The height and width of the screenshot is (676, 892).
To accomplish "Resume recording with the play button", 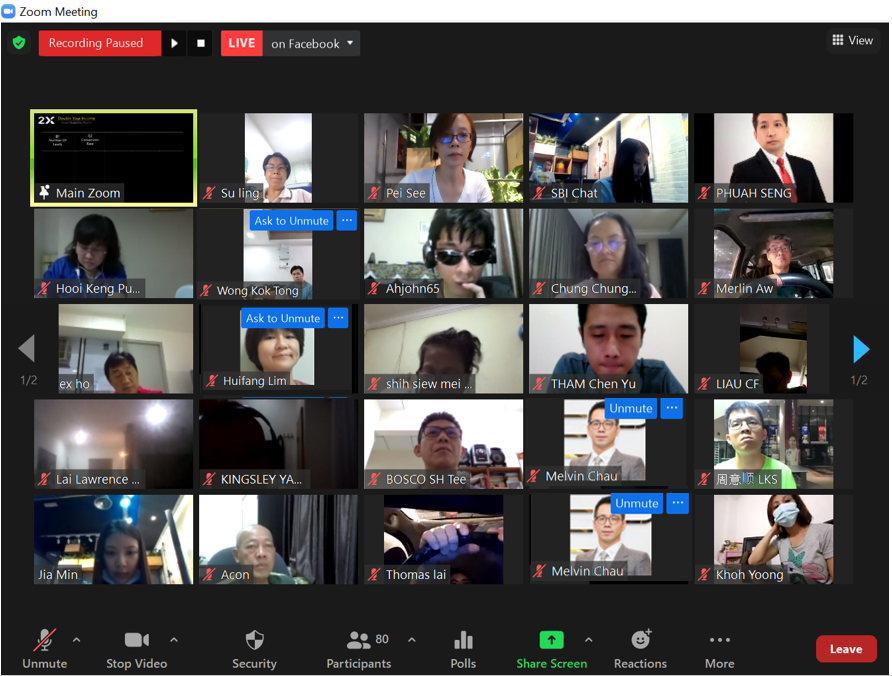I will tap(174, 43).
